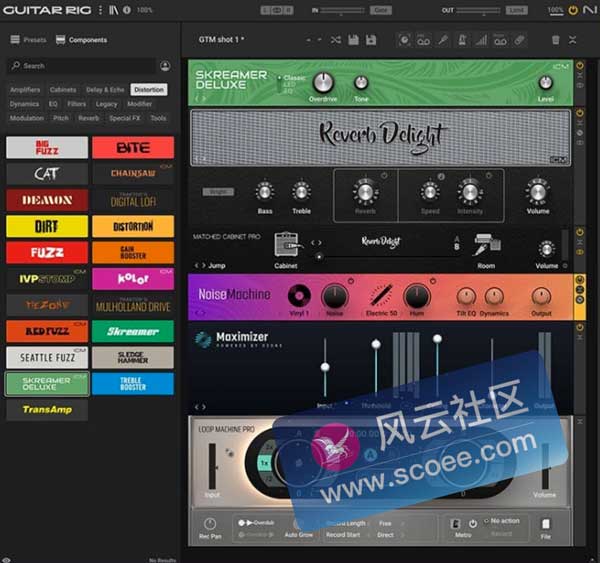Toggle Noise Machine power button

coord(580,280)
